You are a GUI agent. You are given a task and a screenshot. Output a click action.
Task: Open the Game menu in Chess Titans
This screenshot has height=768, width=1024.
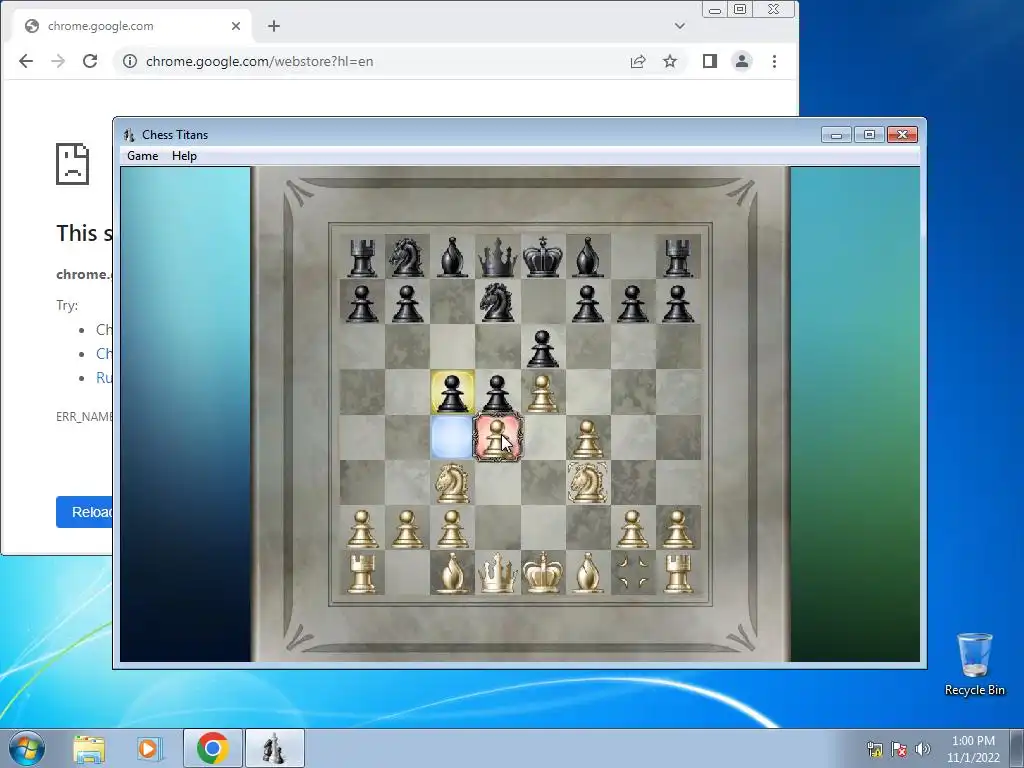[x=142, y=155]
